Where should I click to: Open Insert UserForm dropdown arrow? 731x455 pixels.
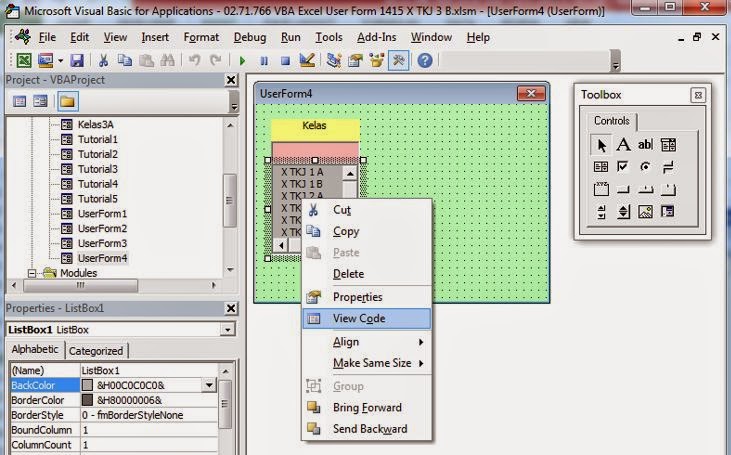[x=60, y=61]
